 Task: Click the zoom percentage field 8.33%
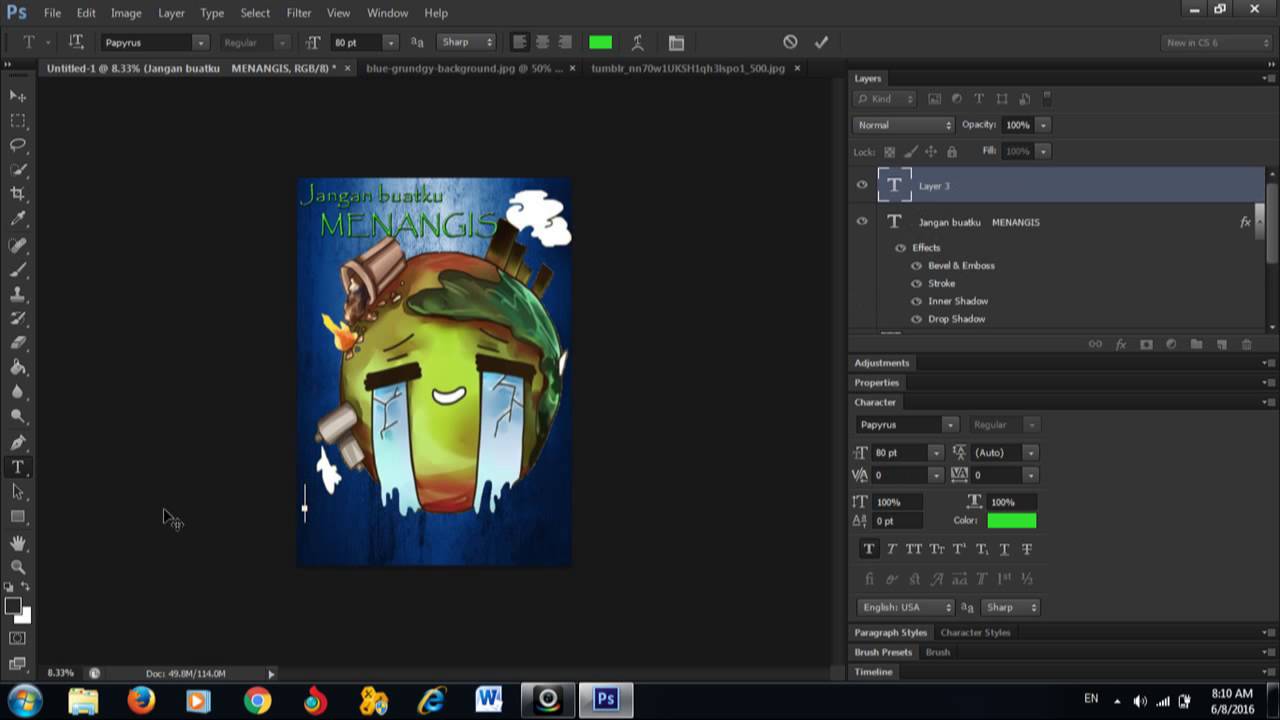click(x=61, y=673)
